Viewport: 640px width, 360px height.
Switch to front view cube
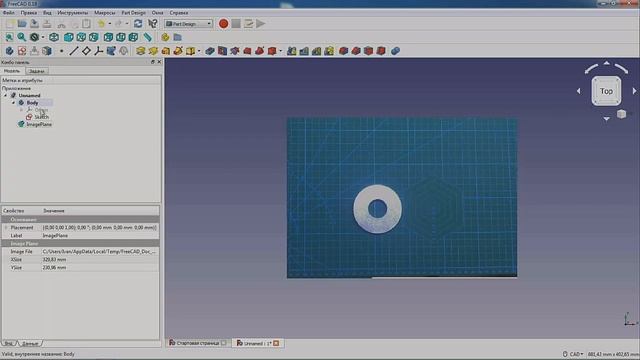[x=69, y=38]
